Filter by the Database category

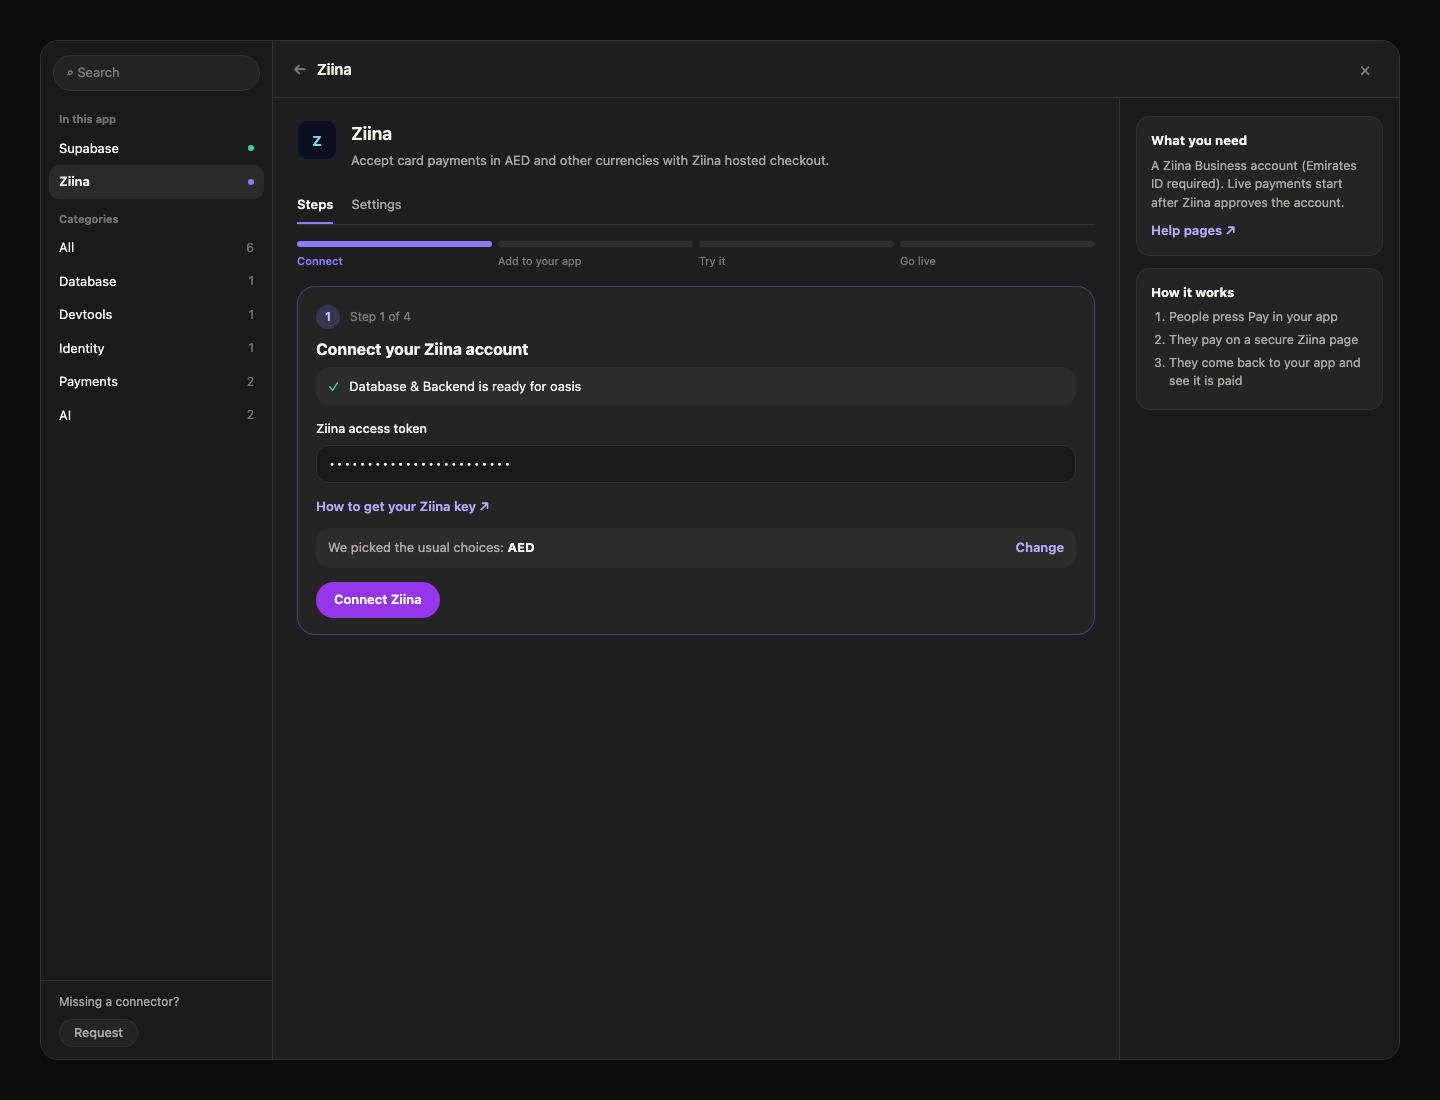pyautogui.click(x=156, y=282)
